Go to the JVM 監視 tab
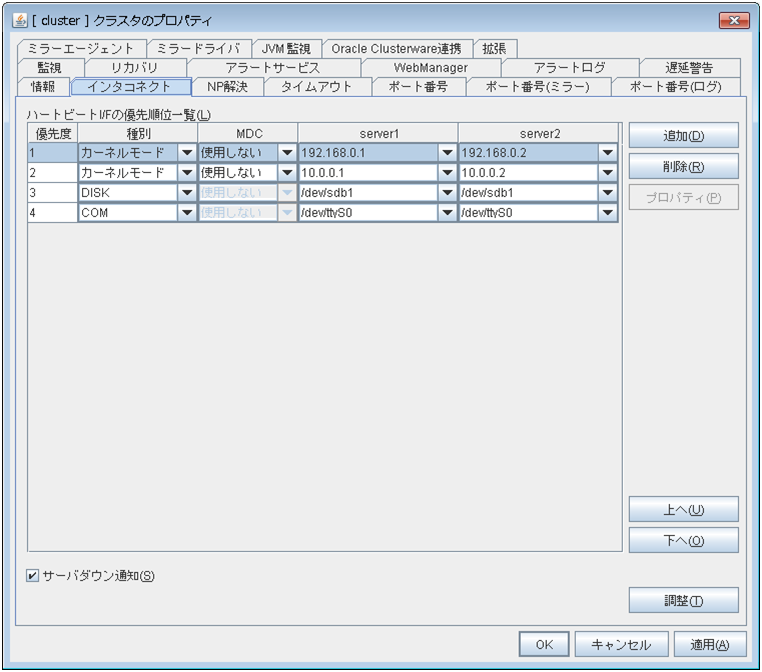Viewport: 762px width, 672px height. pos(286,49)
